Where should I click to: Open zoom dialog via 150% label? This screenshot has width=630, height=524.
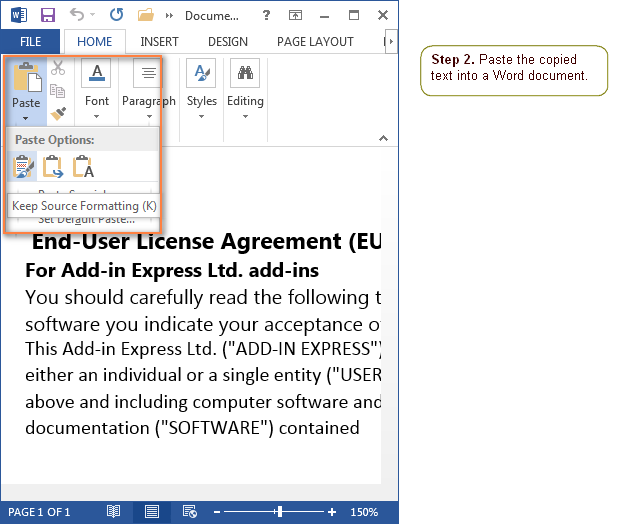(364, 512)
